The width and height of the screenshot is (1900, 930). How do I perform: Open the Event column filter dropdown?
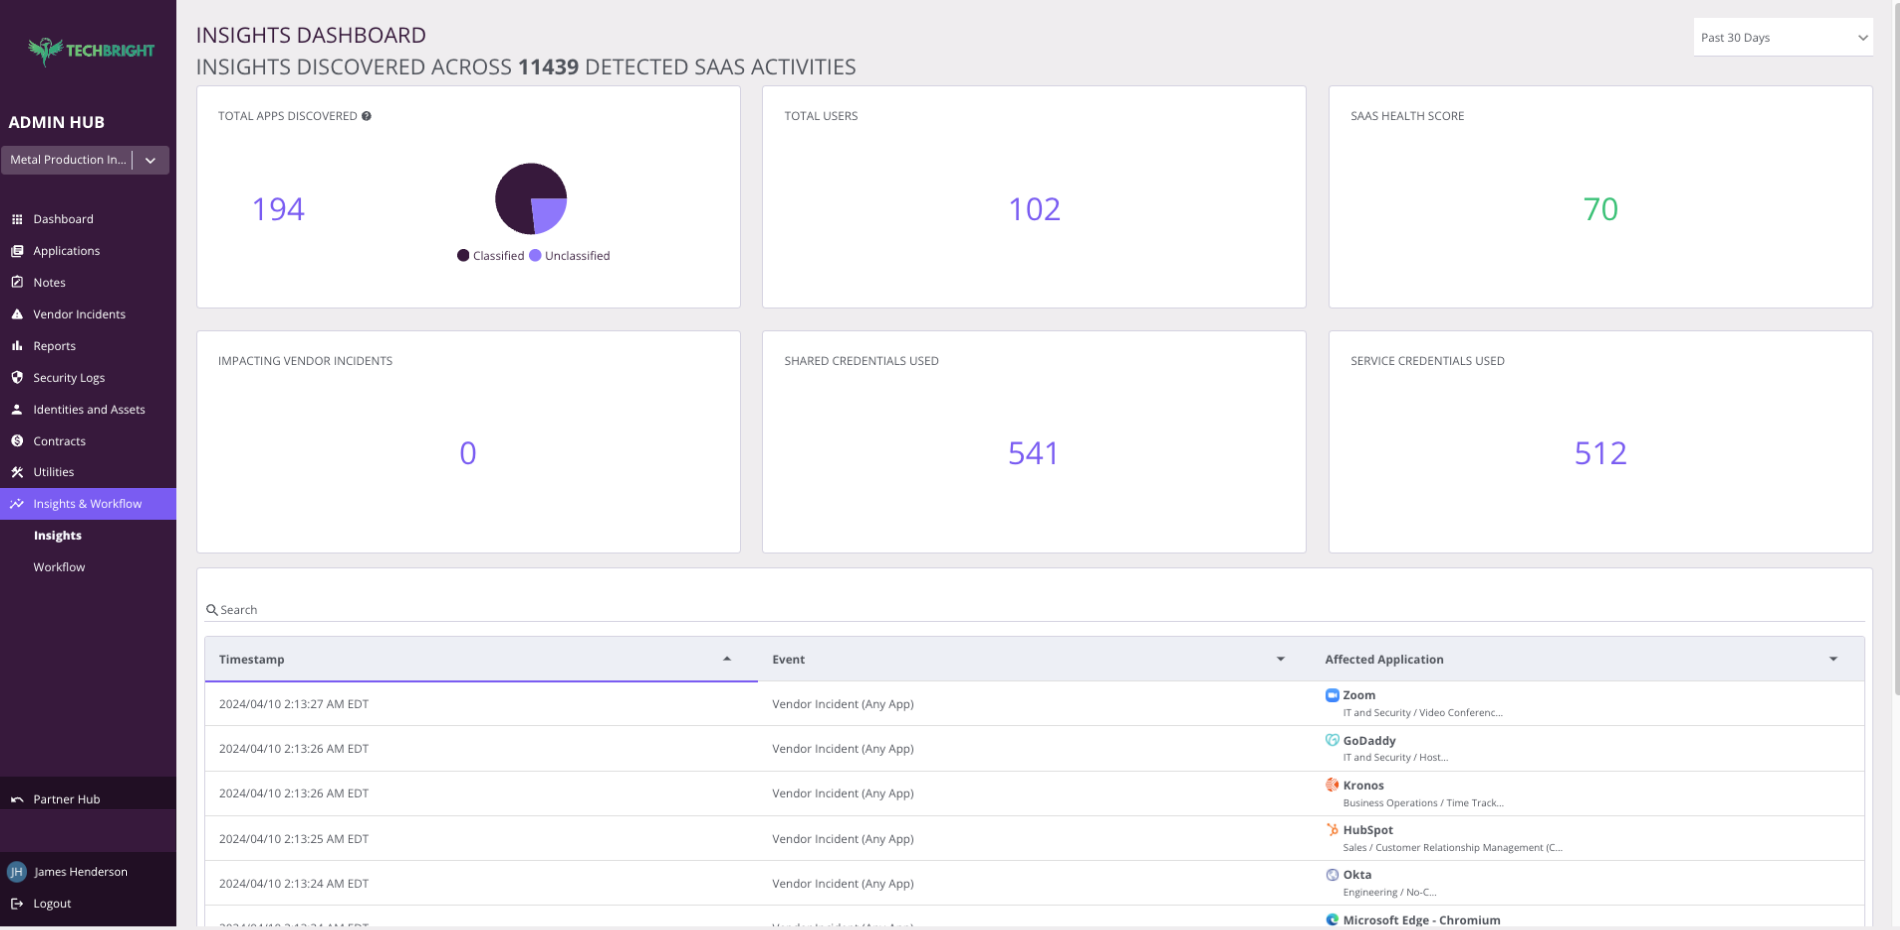pos(1280,659)
